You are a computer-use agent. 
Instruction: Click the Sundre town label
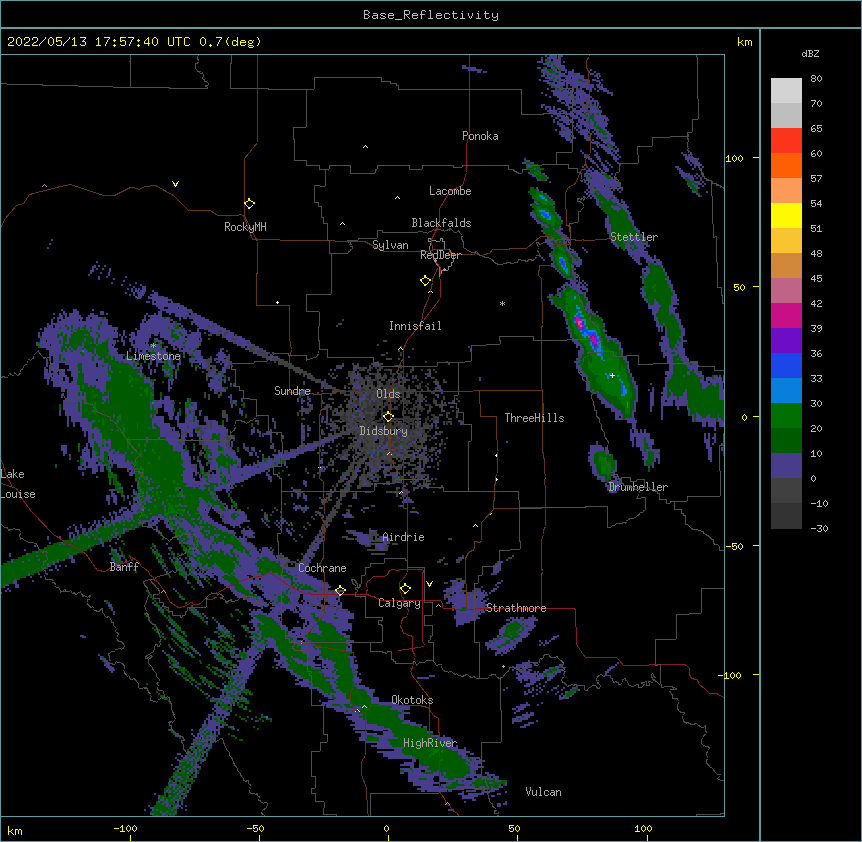coord(292,391)
